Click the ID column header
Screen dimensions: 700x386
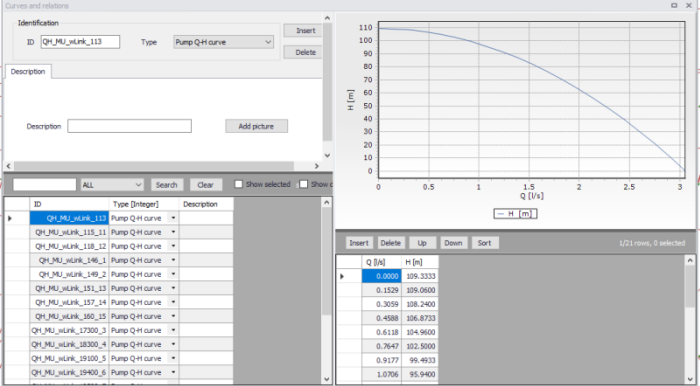tap(70, 204)
